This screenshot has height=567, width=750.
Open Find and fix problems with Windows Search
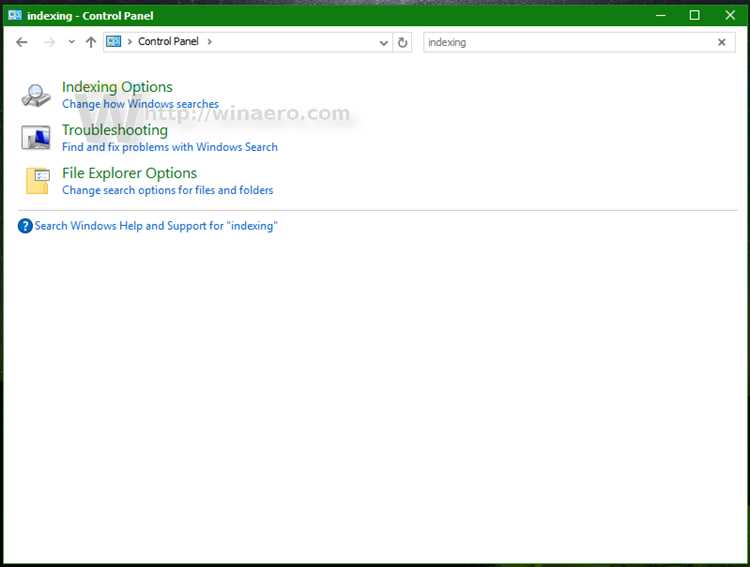pyautogui.click(x=170, y=147)
